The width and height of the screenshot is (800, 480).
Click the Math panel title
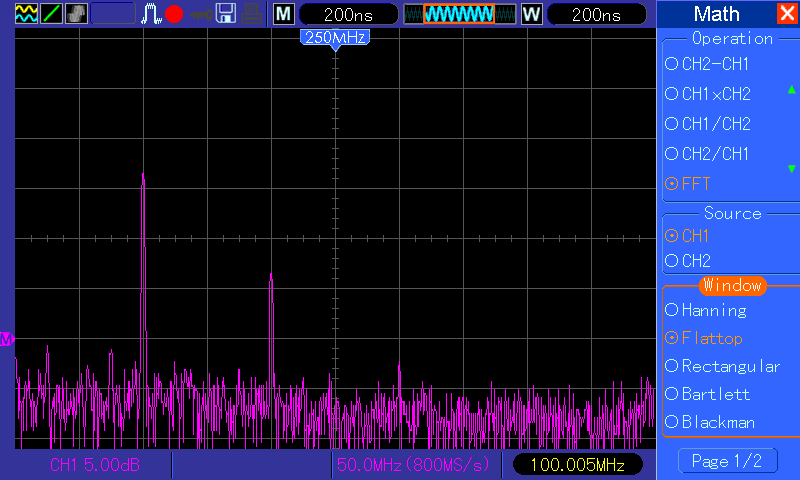pyautogui.click(x=716, y=14)
